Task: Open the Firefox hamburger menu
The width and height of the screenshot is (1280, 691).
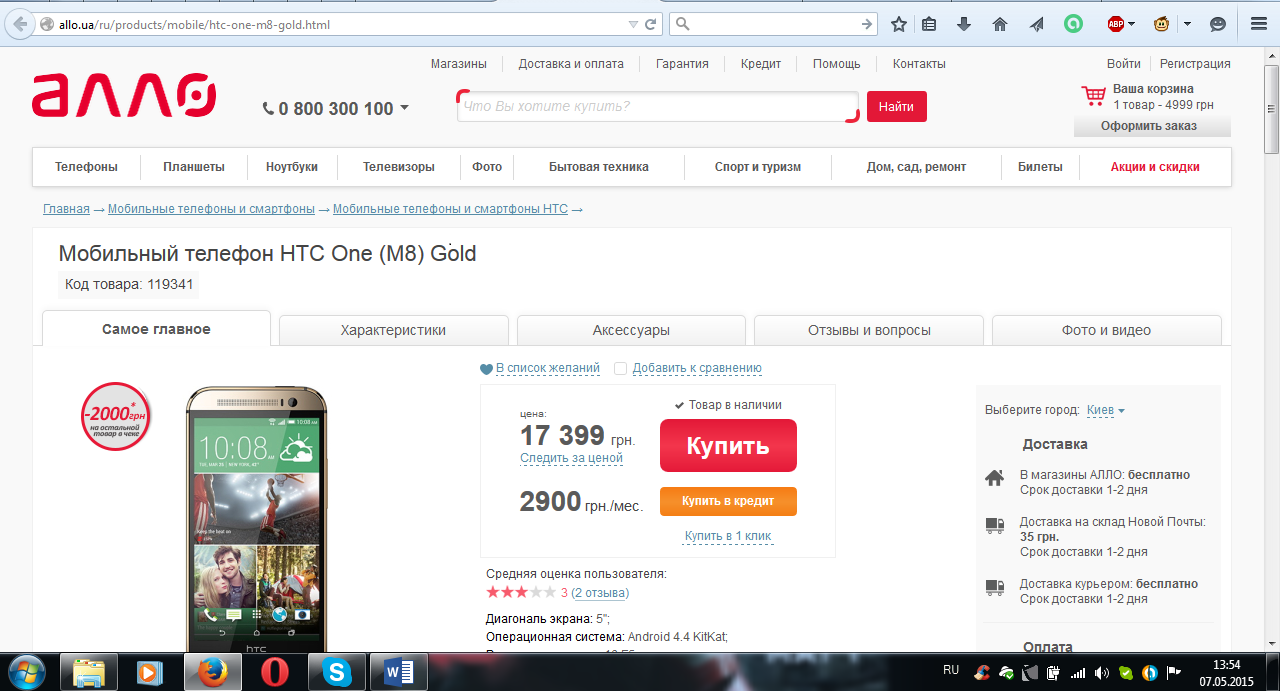Action: 1259,24
